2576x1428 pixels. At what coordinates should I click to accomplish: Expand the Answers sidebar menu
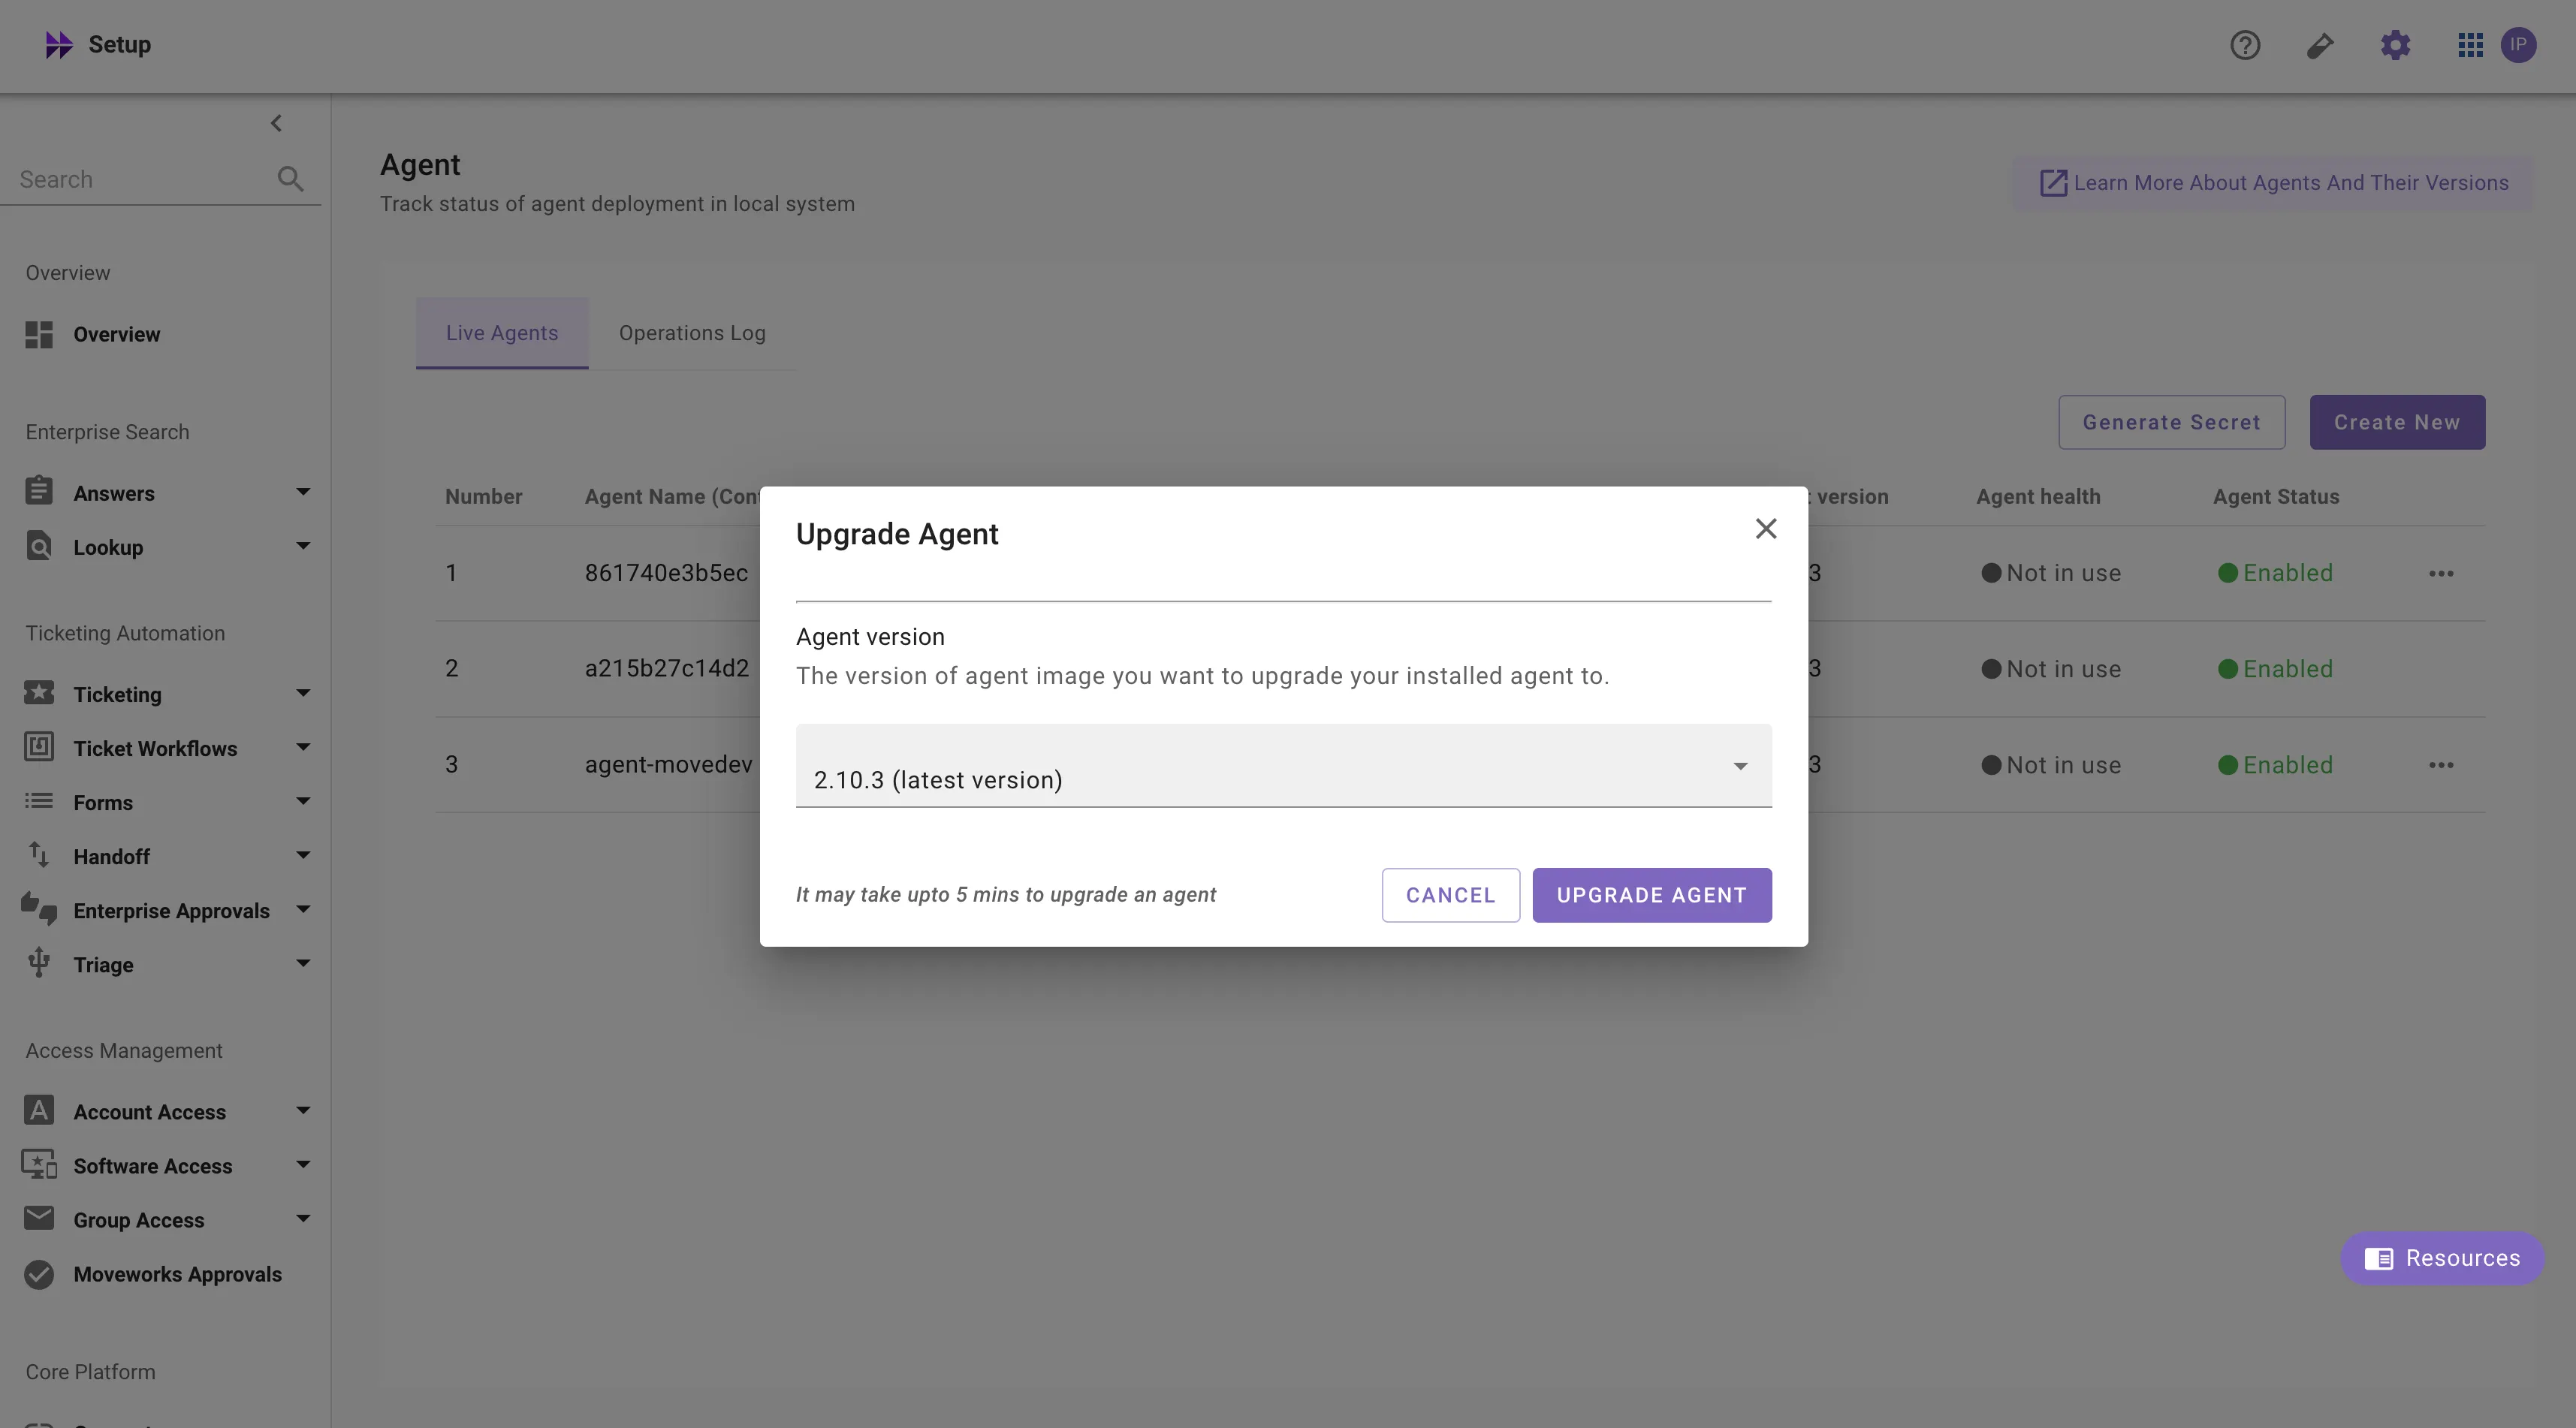pyautogui.click(x=303, y=492)
